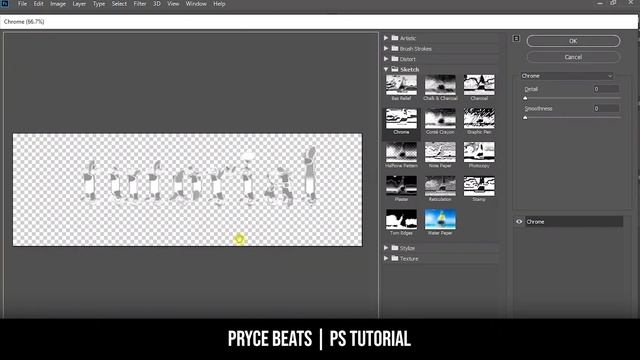Screen dimensions: 640x360
Task: Open the Edit menu
Action: tap(38, 4)
